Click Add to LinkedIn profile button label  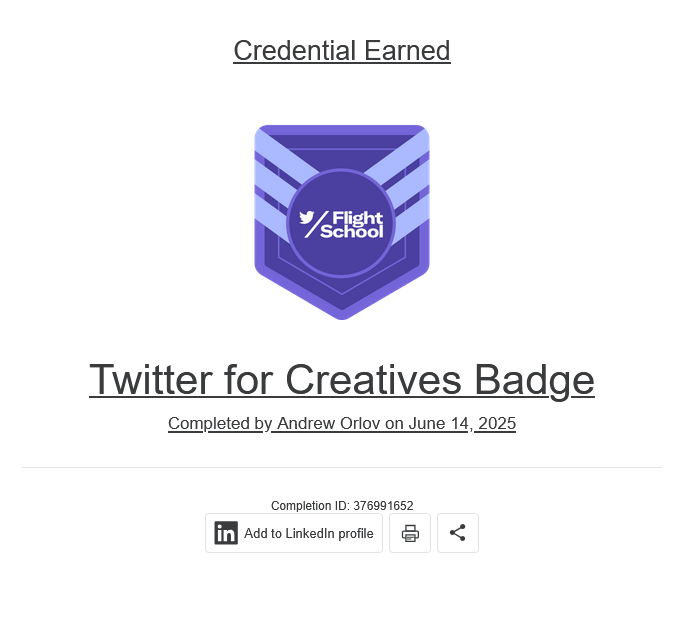point(308,533)
